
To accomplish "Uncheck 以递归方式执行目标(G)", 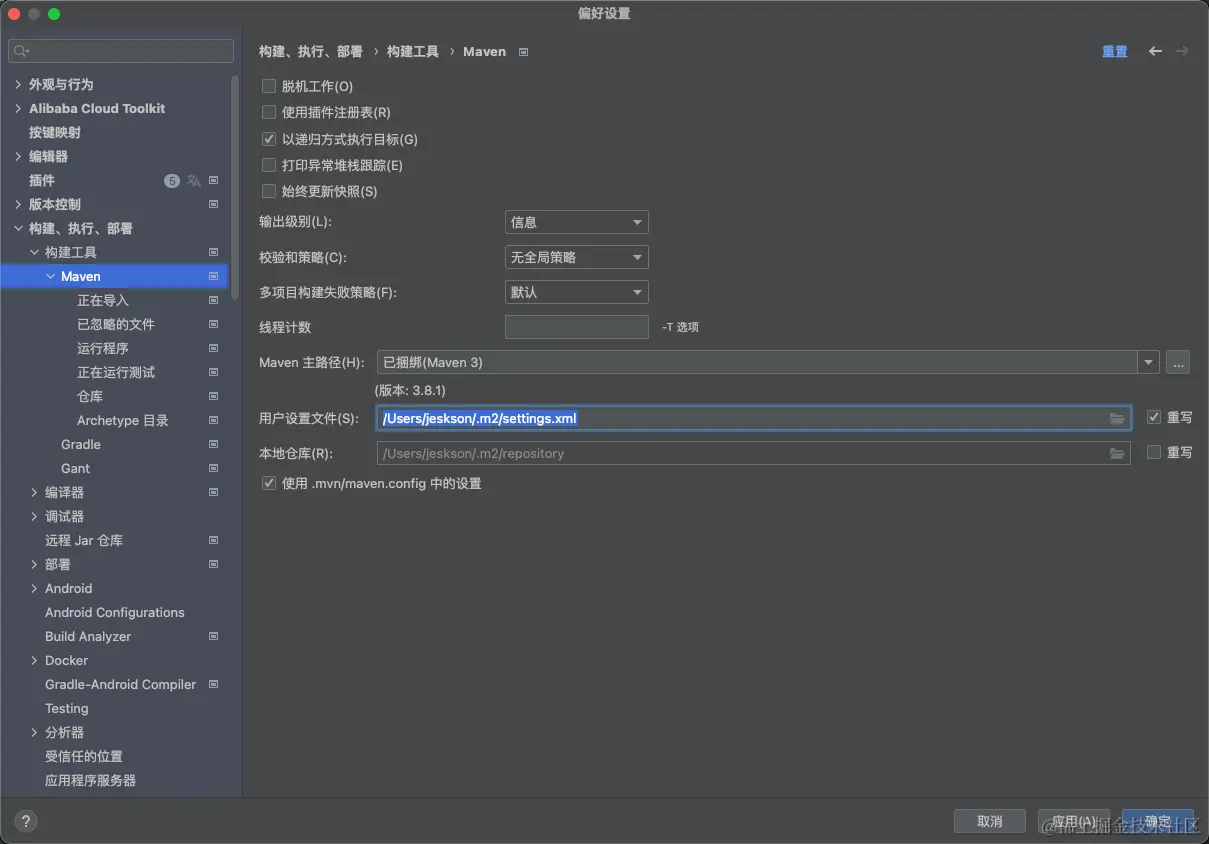I will coord(268,139).
